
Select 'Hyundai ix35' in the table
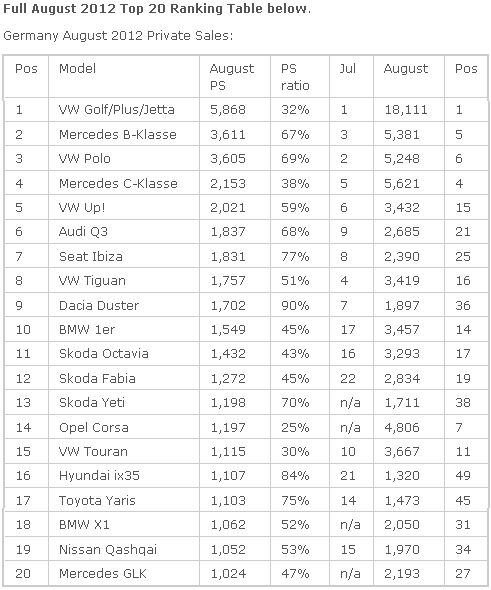(x=99, y=476)
